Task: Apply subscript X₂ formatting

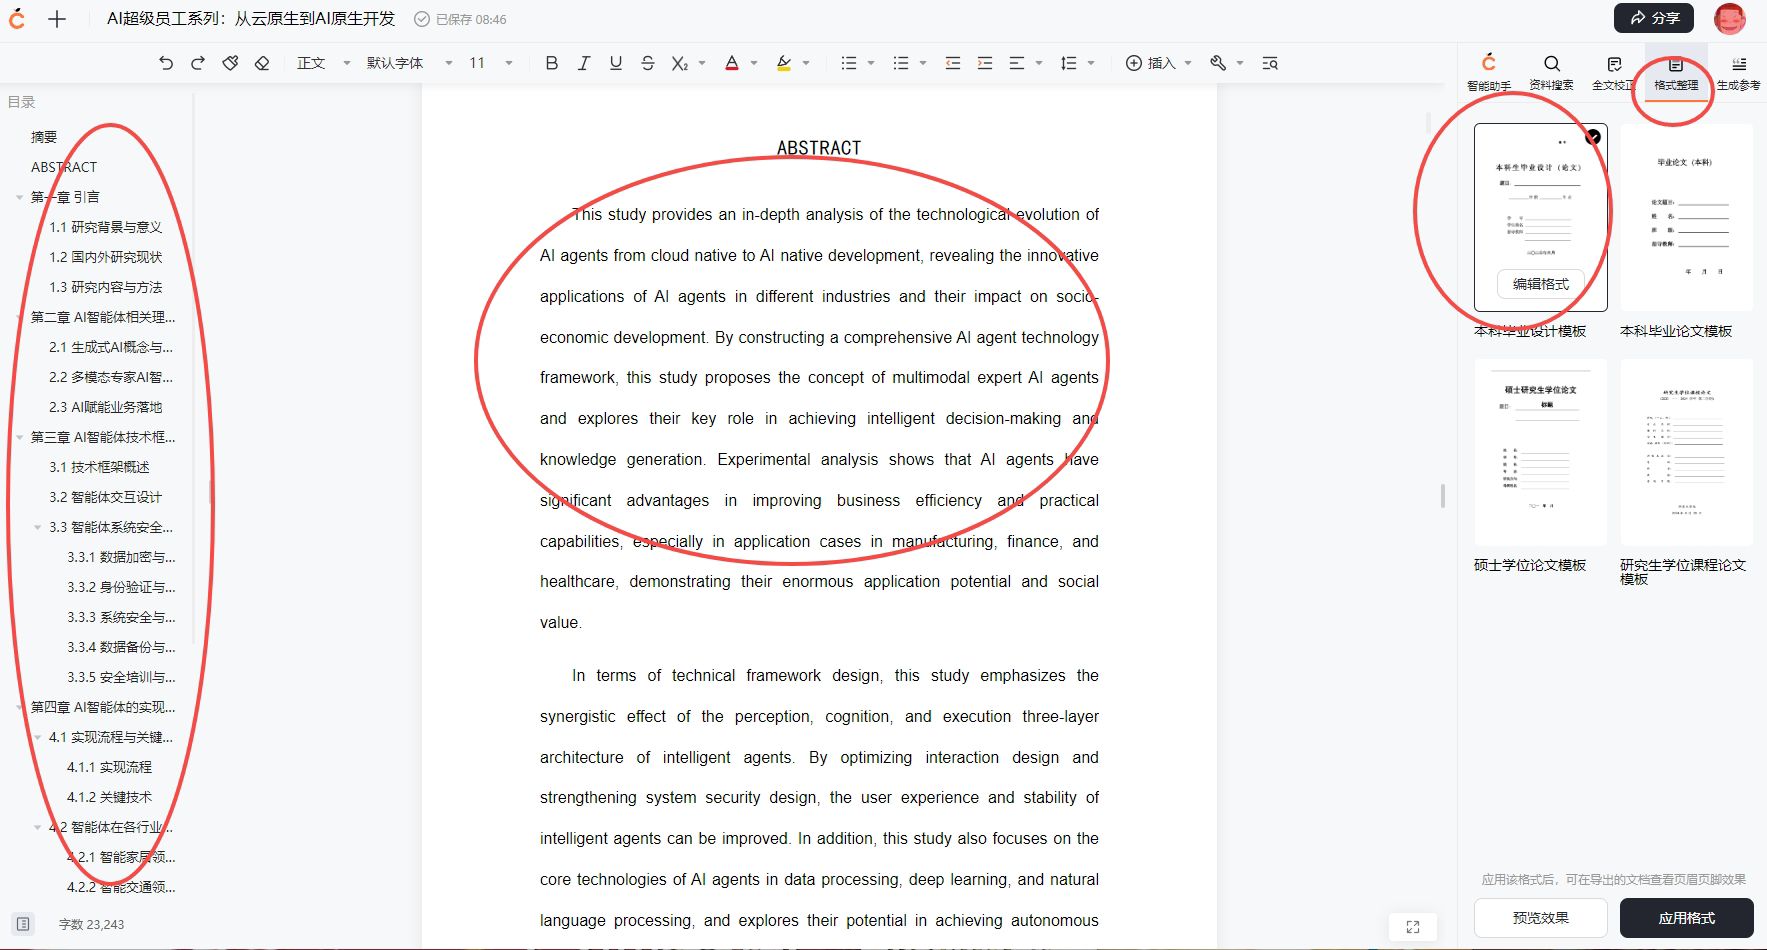Action: 680,63
